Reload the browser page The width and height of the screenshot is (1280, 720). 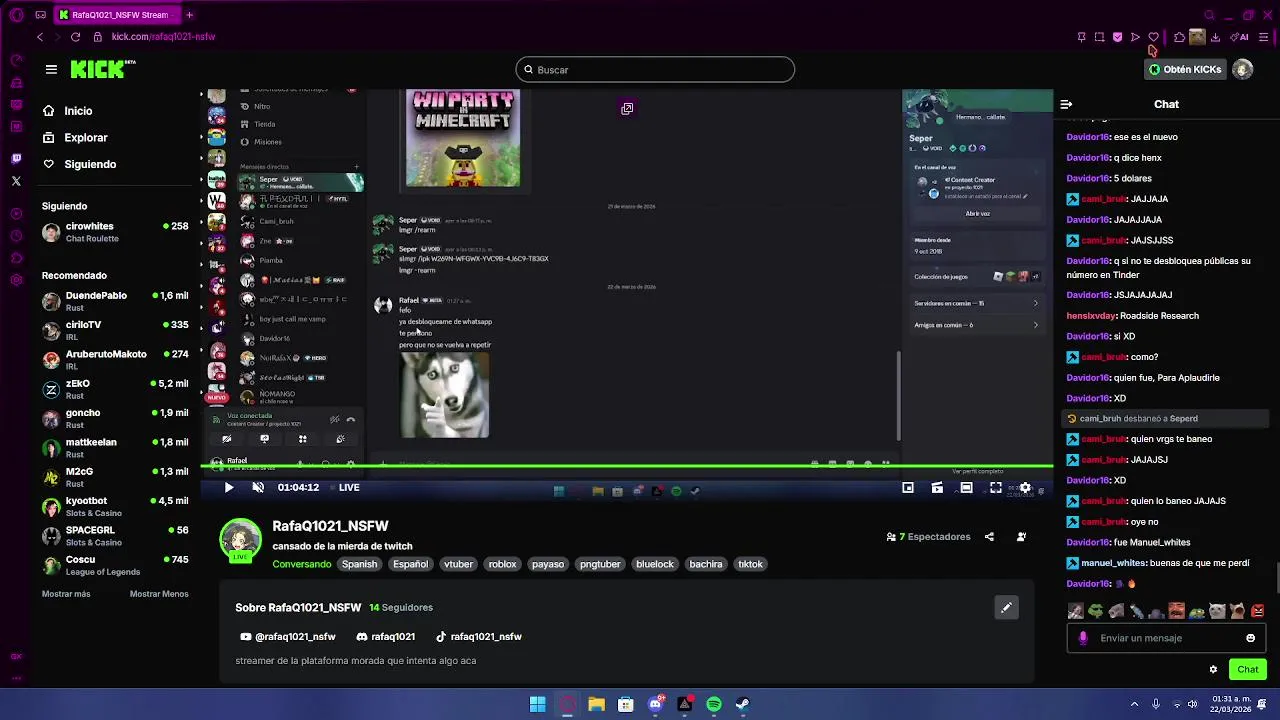pos(75,37)
